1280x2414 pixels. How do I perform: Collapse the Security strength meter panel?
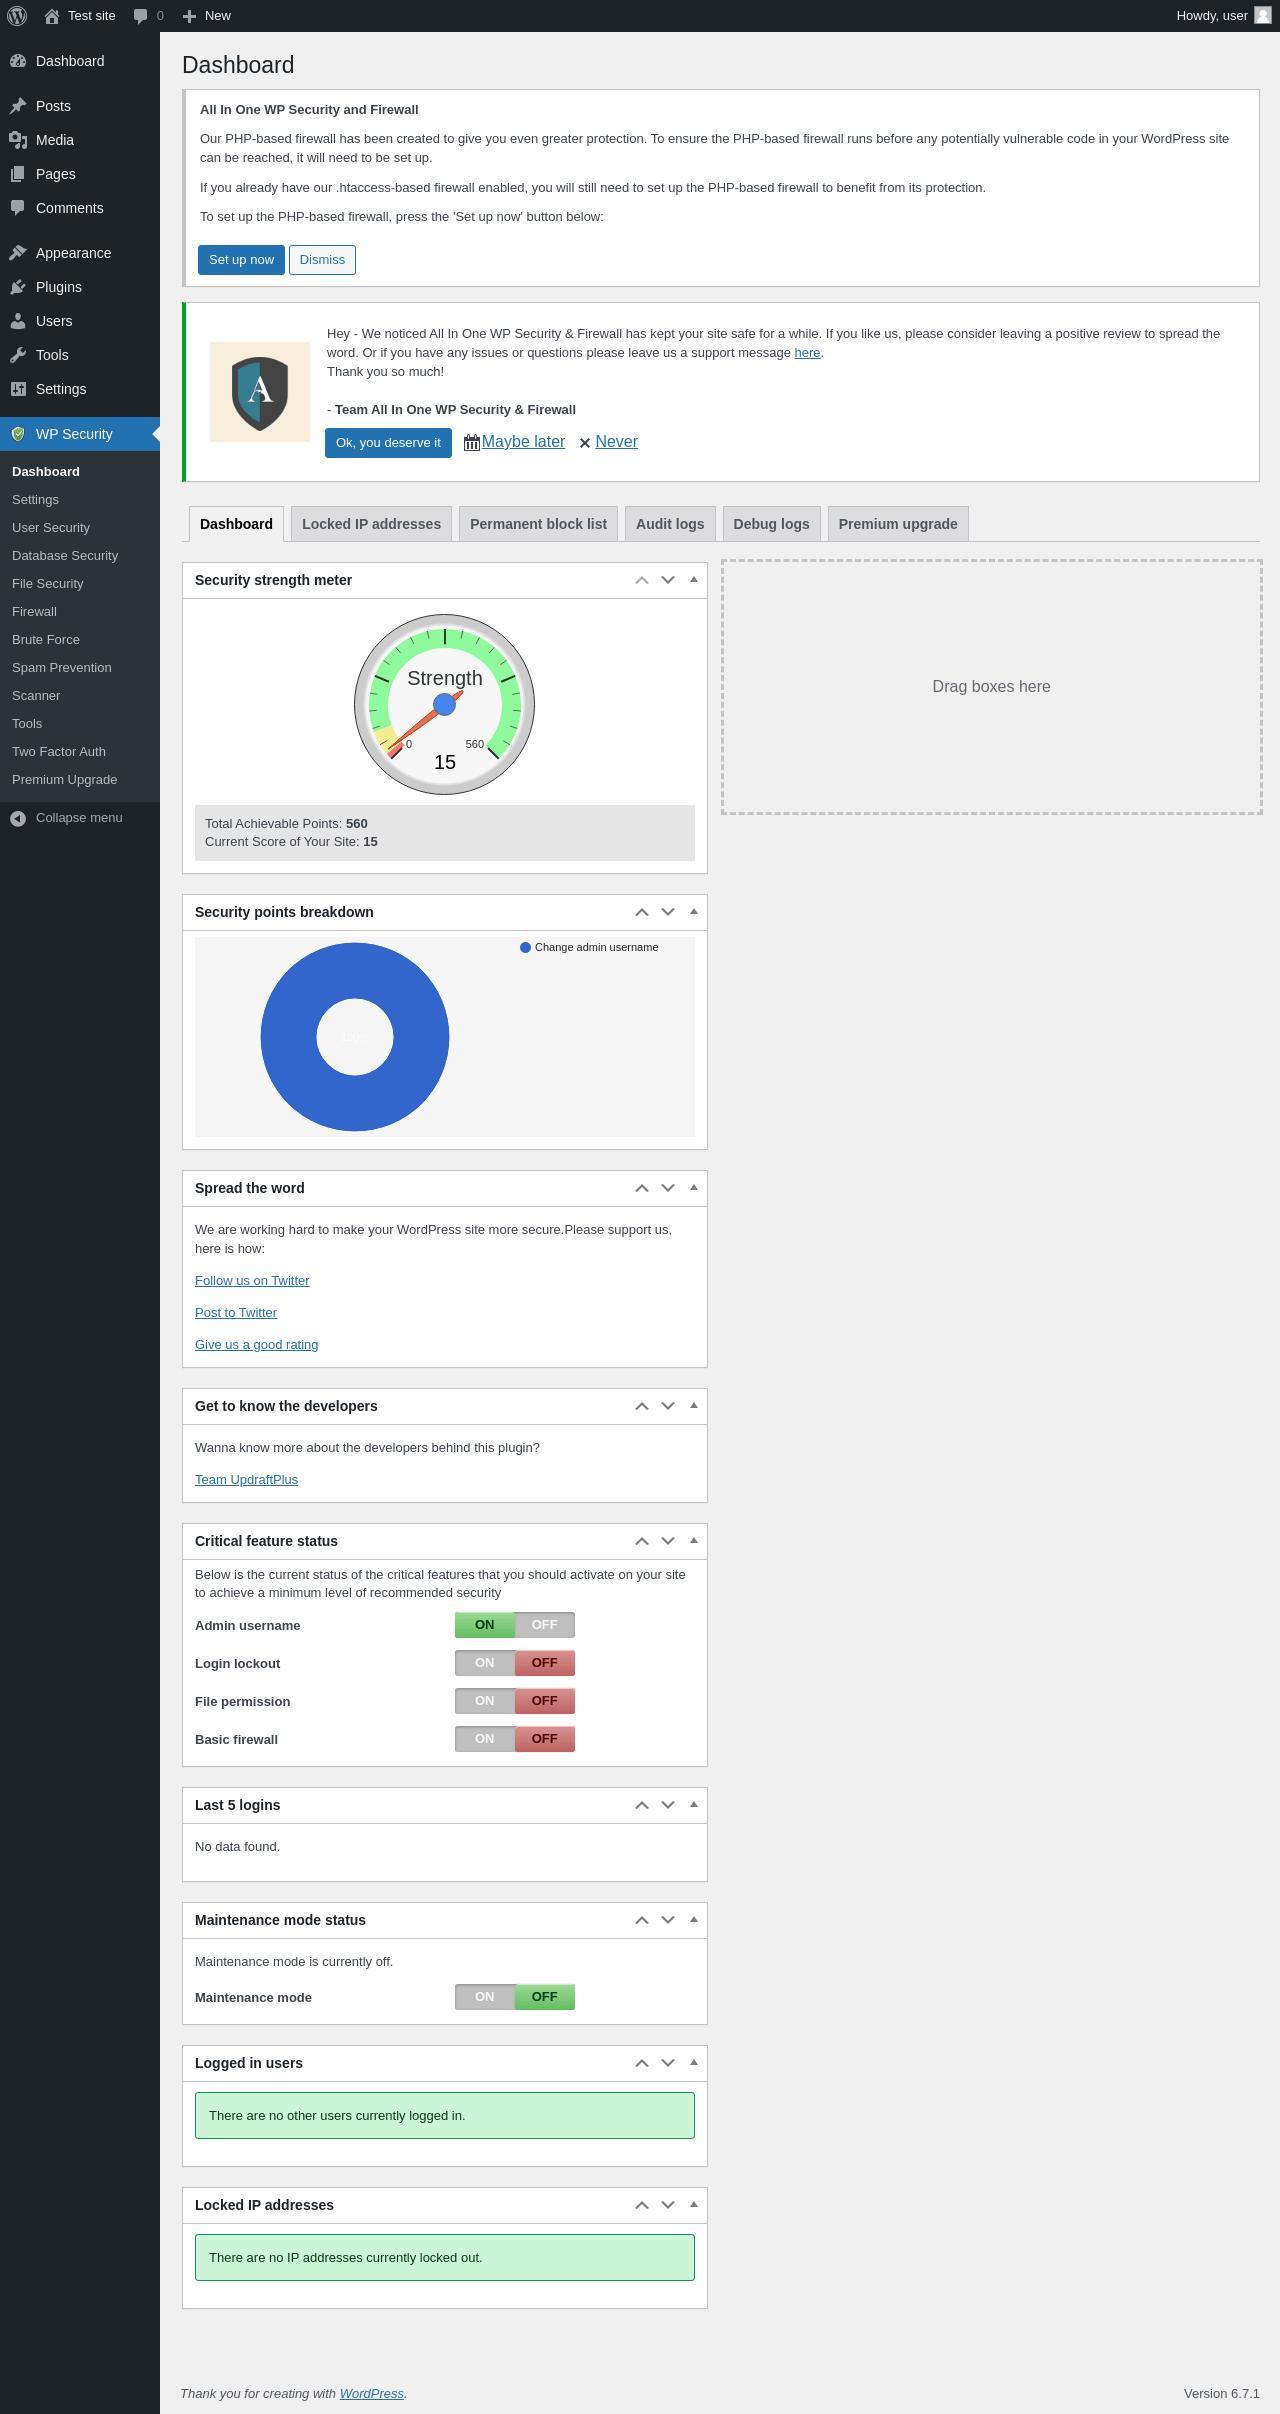pos(694,580)
